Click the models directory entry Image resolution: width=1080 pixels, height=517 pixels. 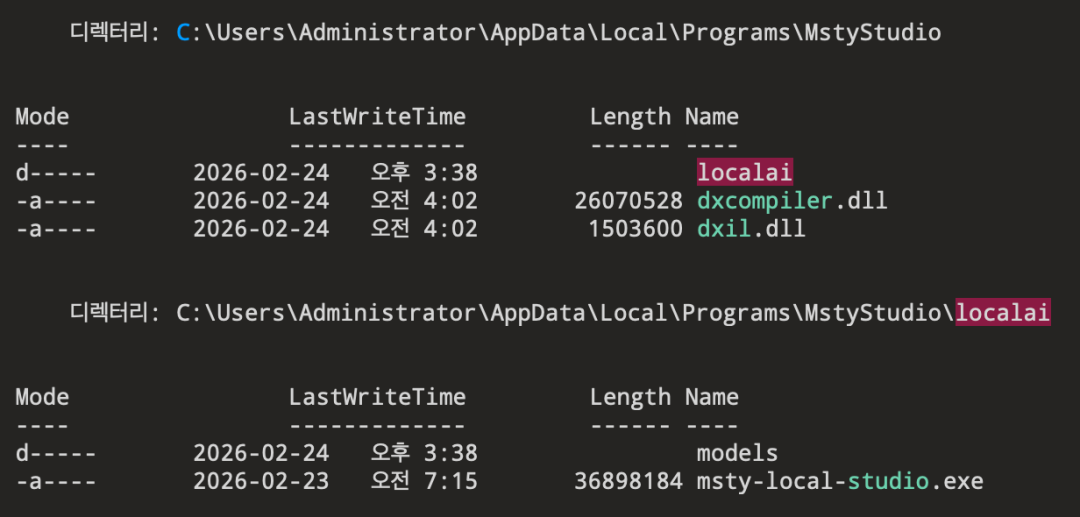coord(737,453)
